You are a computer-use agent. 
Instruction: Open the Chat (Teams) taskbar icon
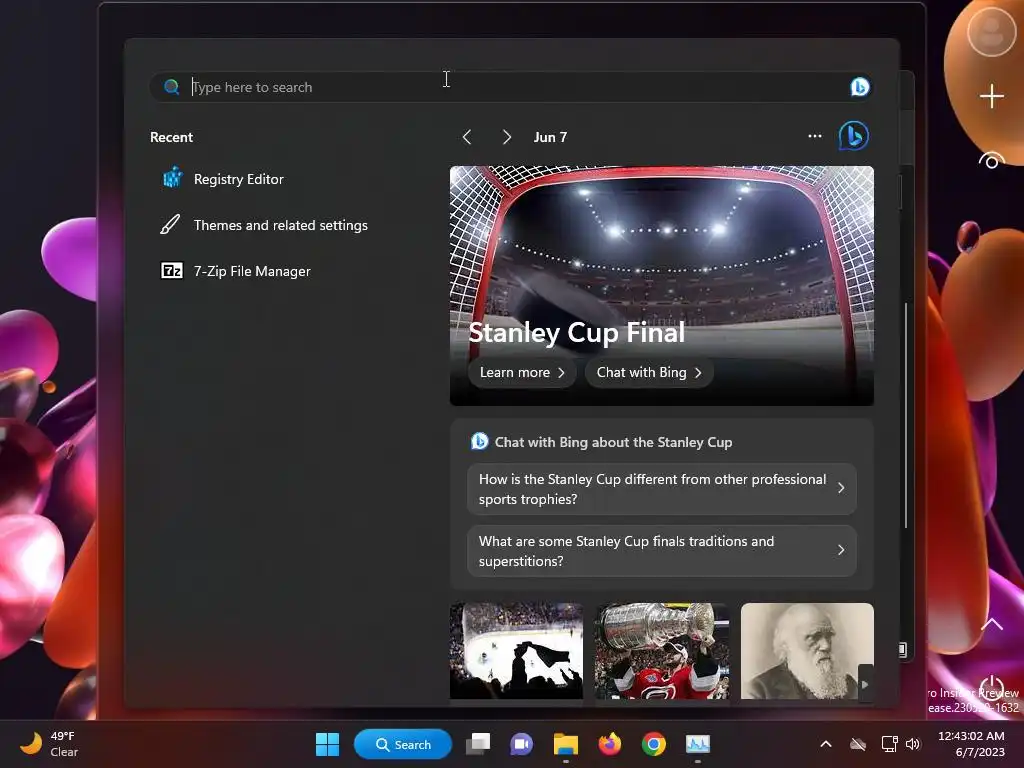521,744
